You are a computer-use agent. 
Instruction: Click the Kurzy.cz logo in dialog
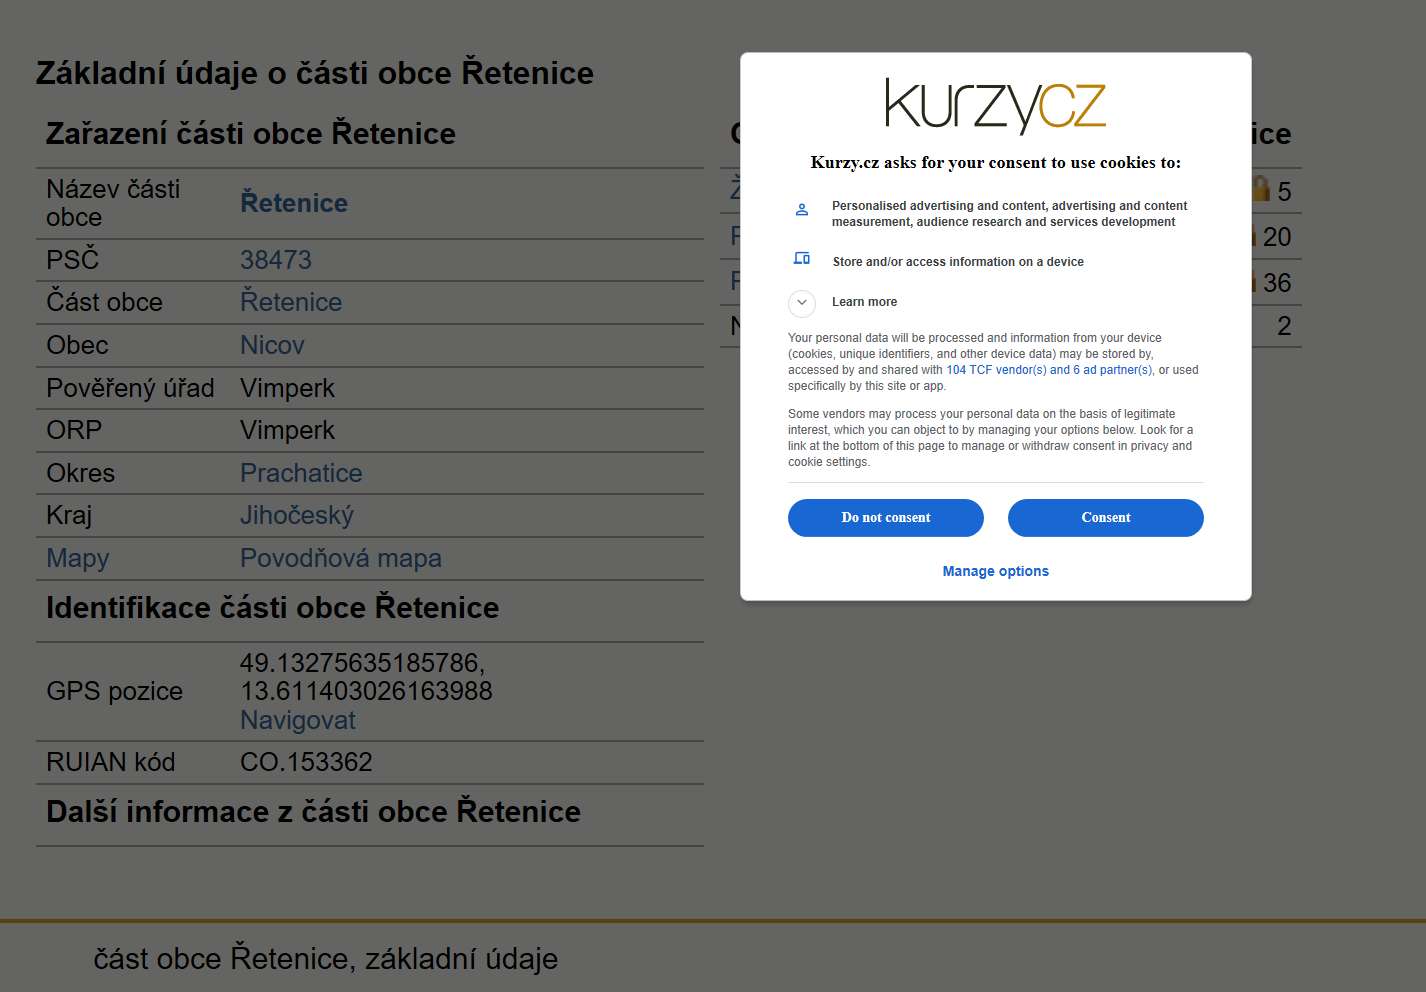pos(996,106)
